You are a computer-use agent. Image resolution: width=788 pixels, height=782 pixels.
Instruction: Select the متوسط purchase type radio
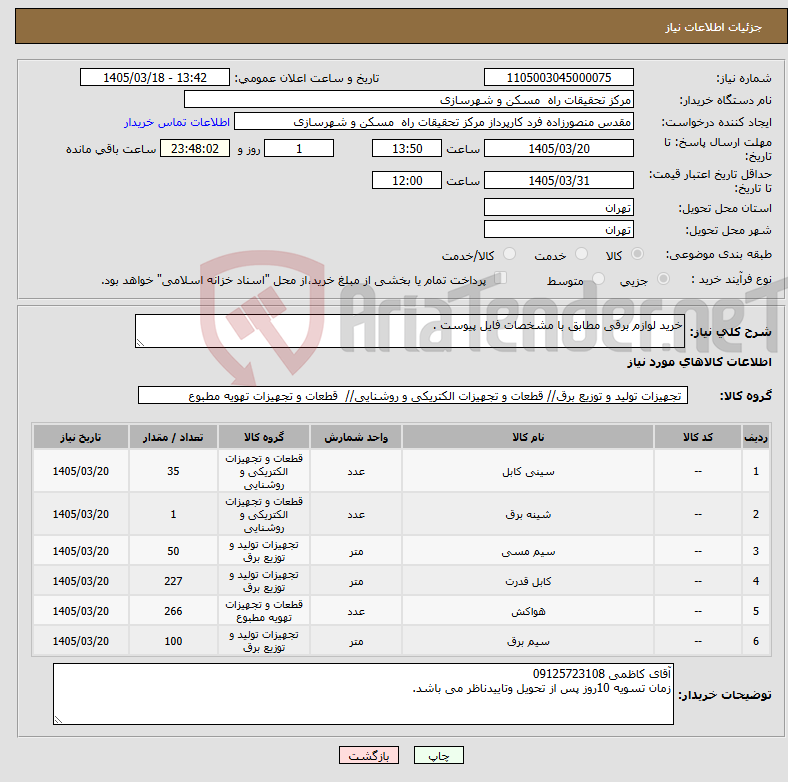[x=598, y=278]
